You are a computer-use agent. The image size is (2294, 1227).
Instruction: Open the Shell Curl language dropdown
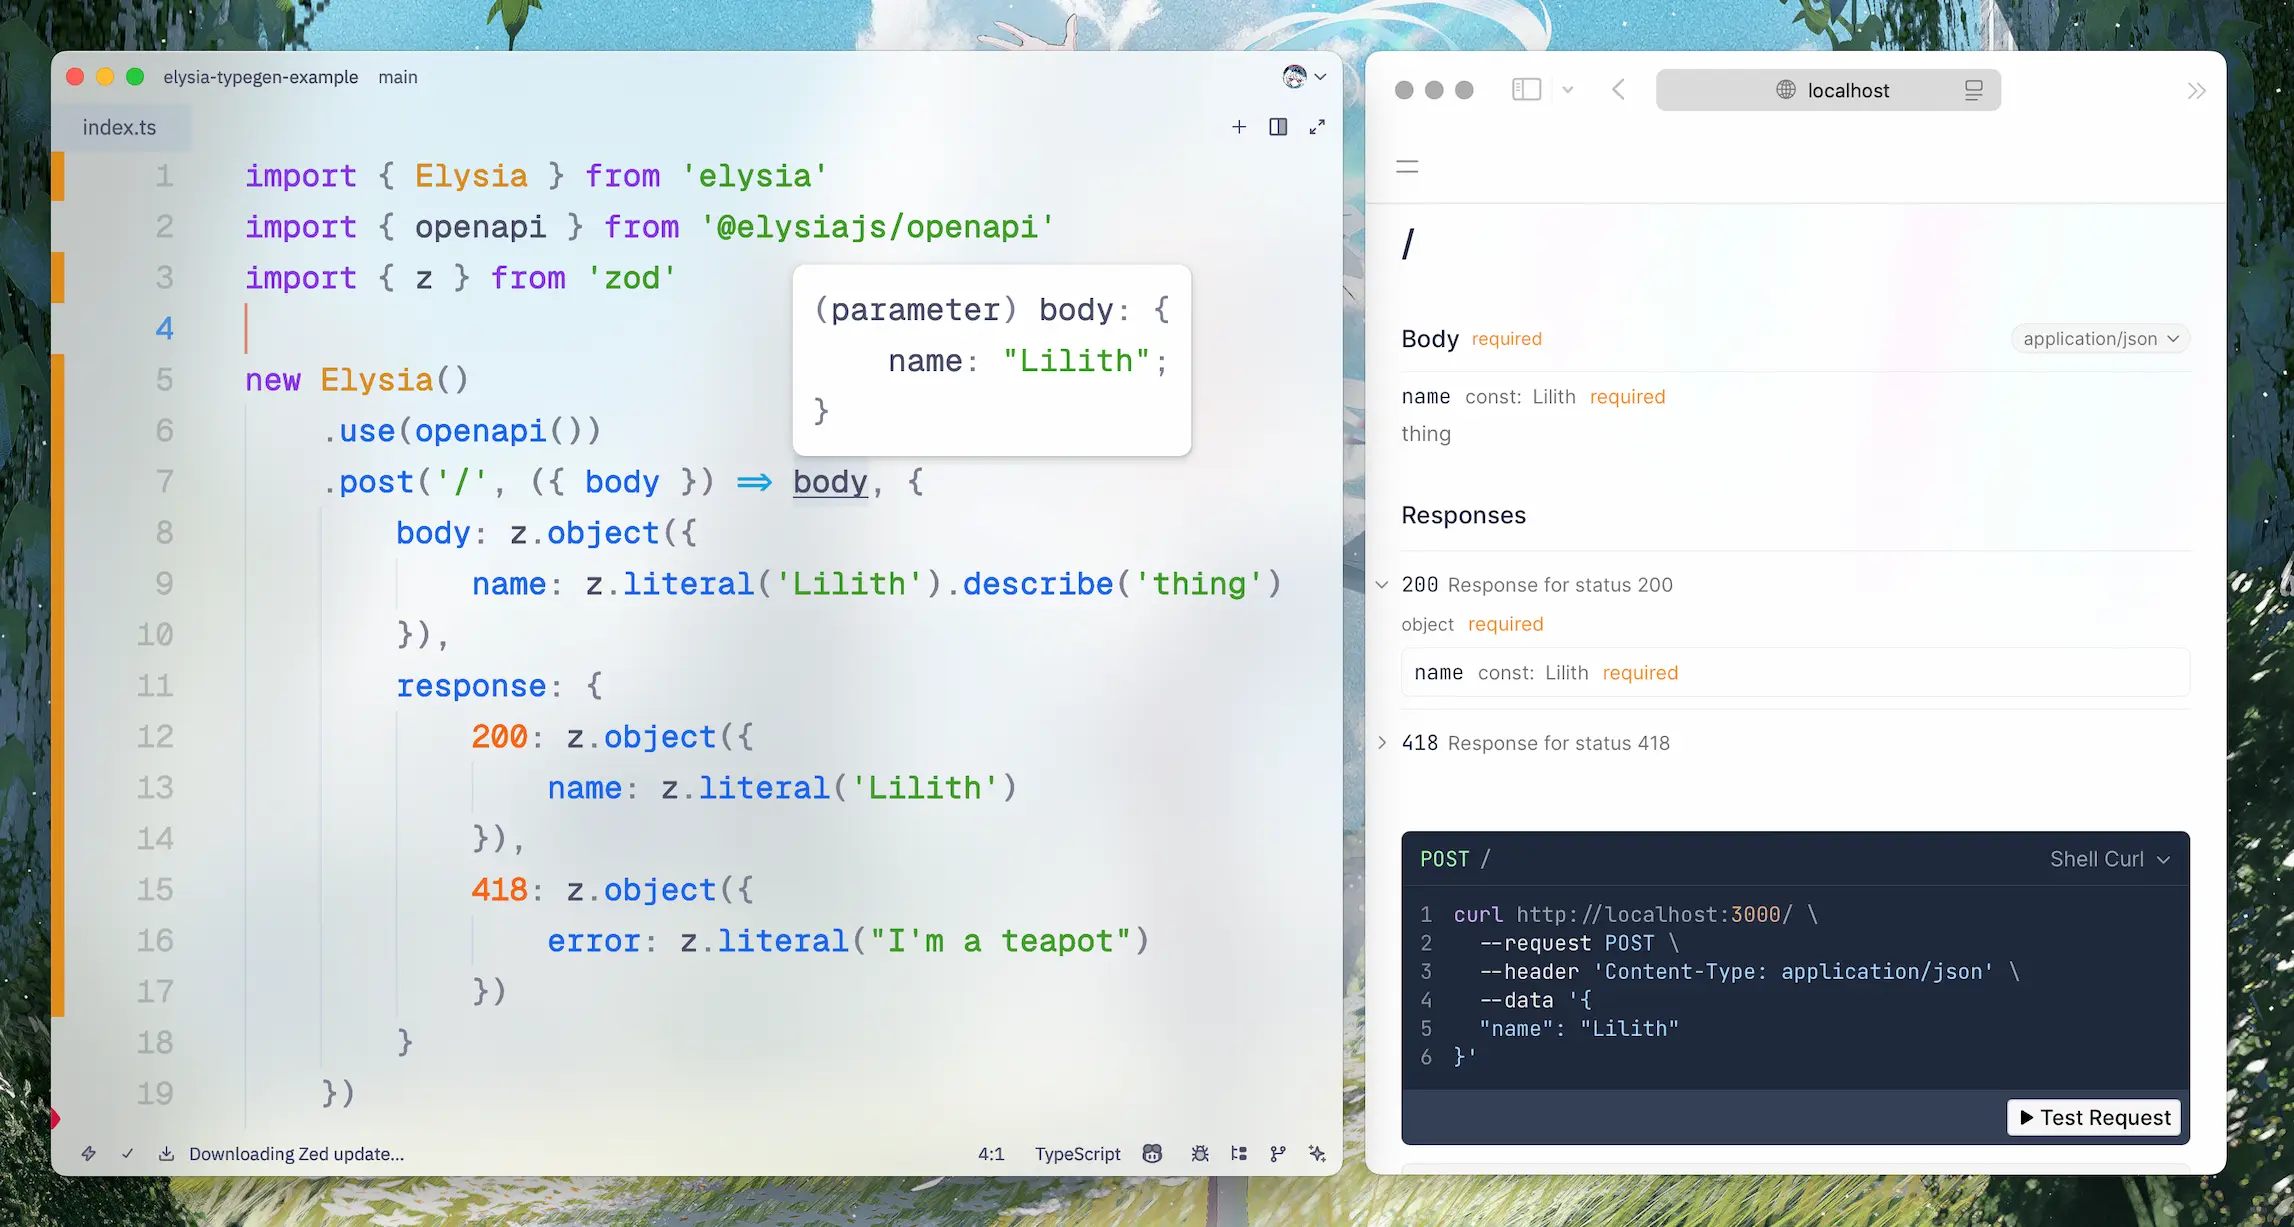coord(2110,859)
